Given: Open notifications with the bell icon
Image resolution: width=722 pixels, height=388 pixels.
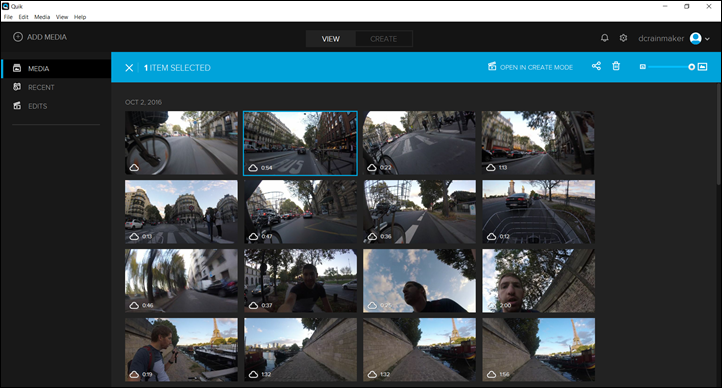Looking at the screenshot, I should [x=605, y=38].
